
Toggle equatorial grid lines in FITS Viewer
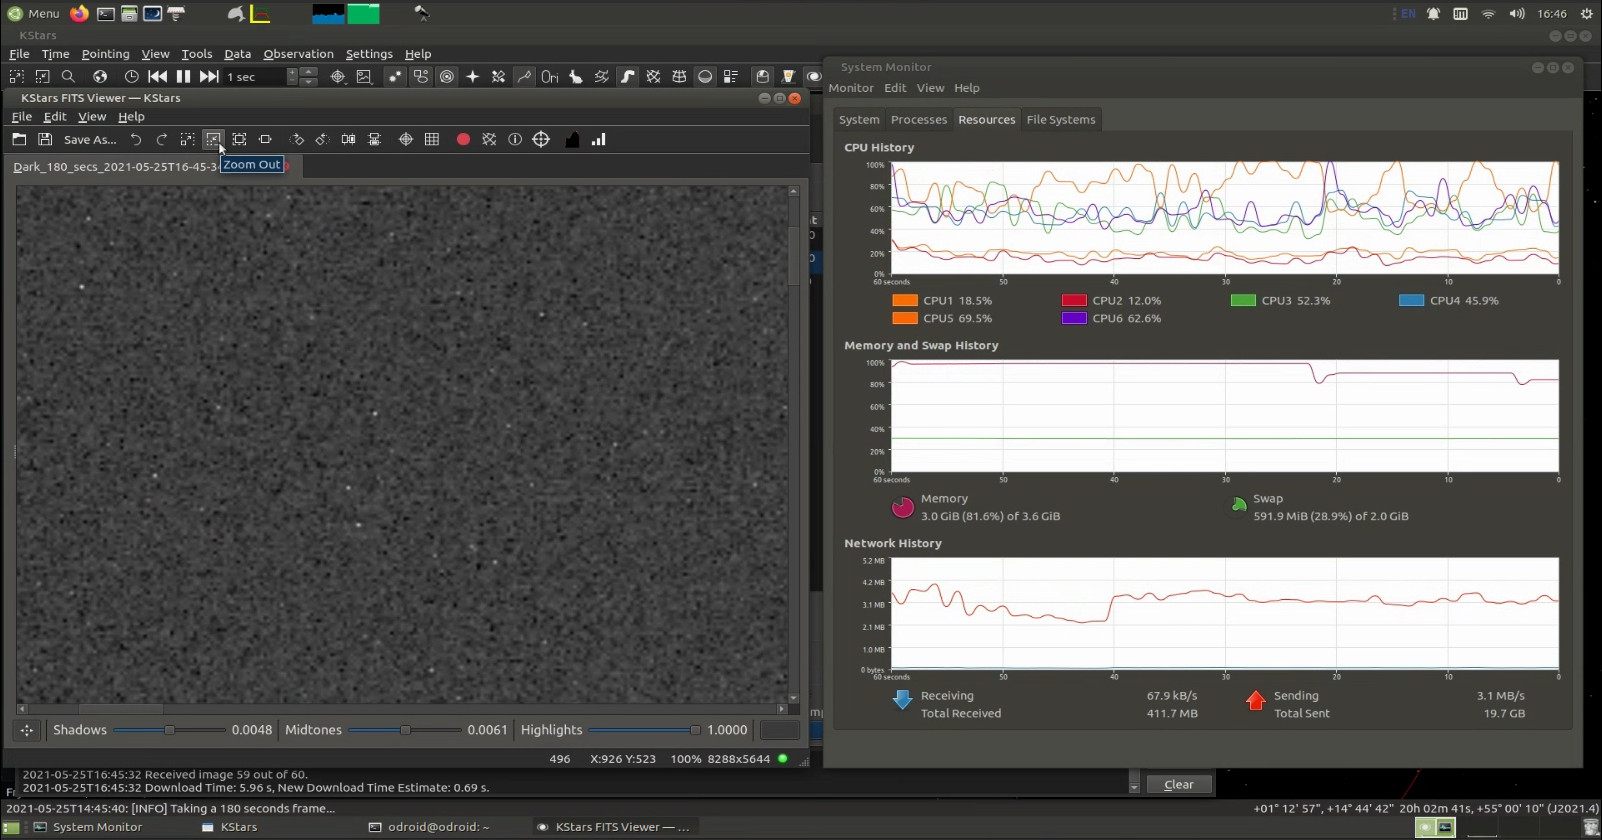pyautogui.click(x=489, y=140)
